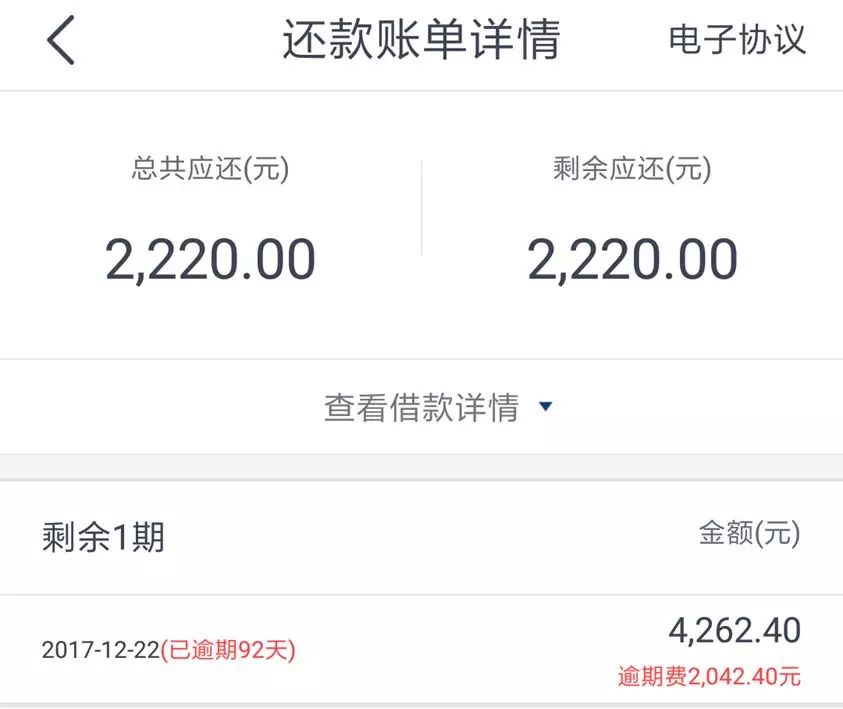Click the red 逾期费2,042.40元 overdue fee
843x709 pixels.
click(709, 677)
